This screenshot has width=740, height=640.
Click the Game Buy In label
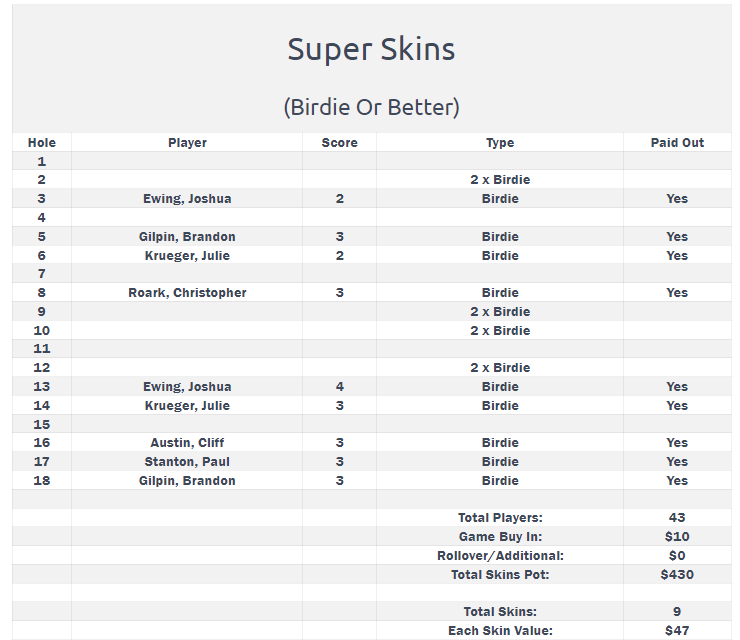[x=500, y=537]
